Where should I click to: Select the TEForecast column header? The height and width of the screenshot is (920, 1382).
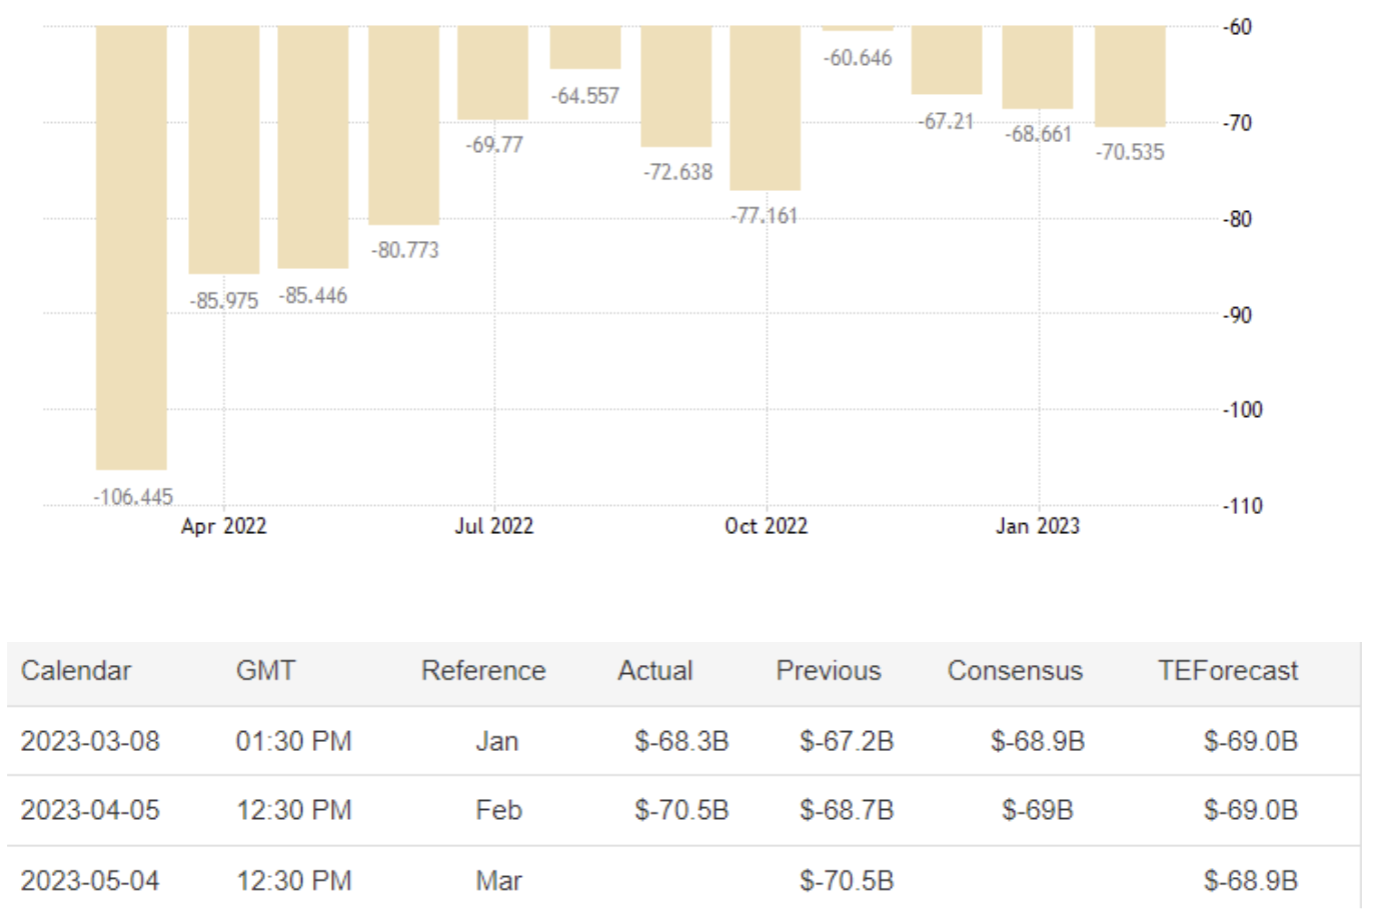1227,671
